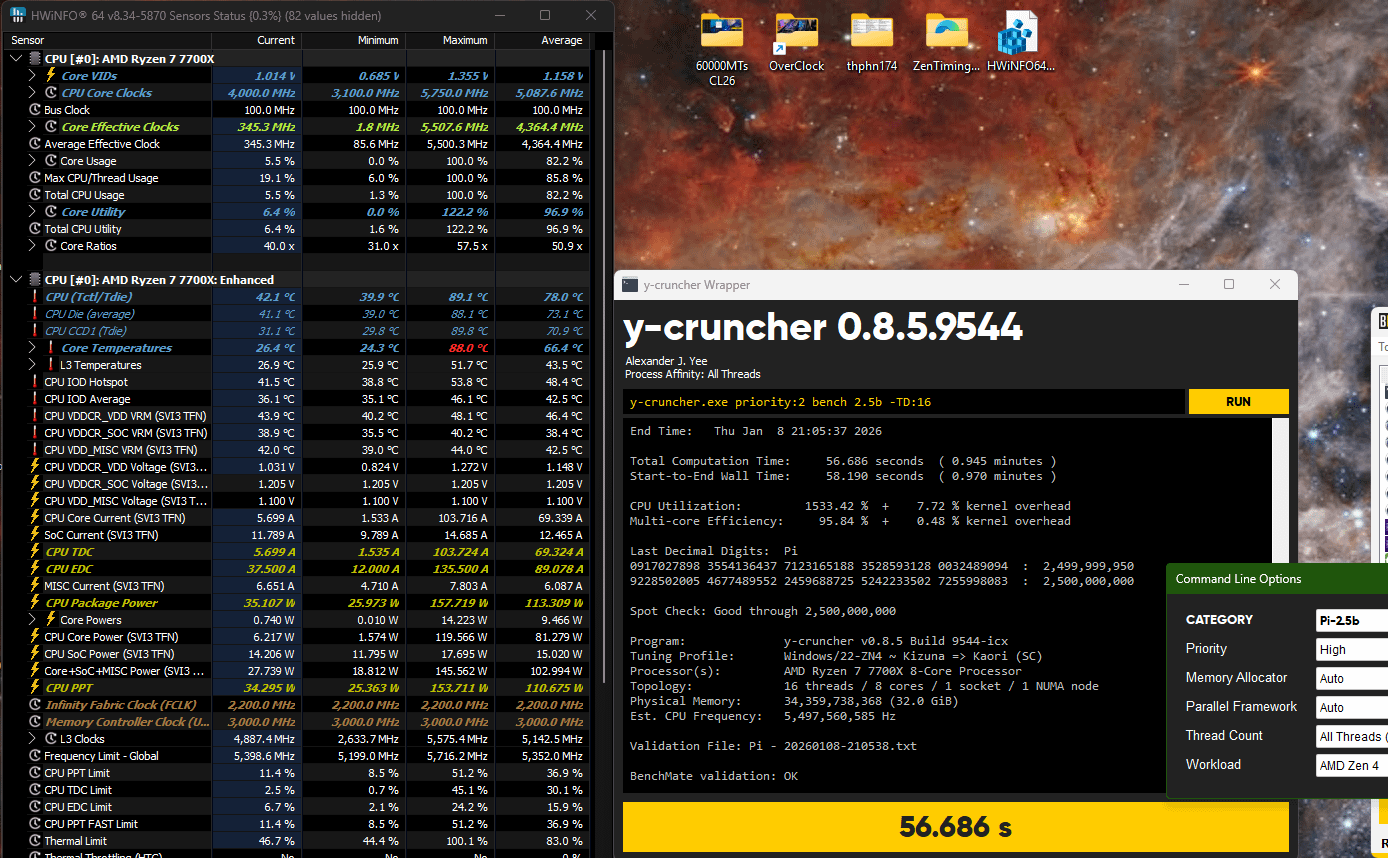
Task: Click the HWiNFO title bar app icon
Action: (x=19, y=16)
